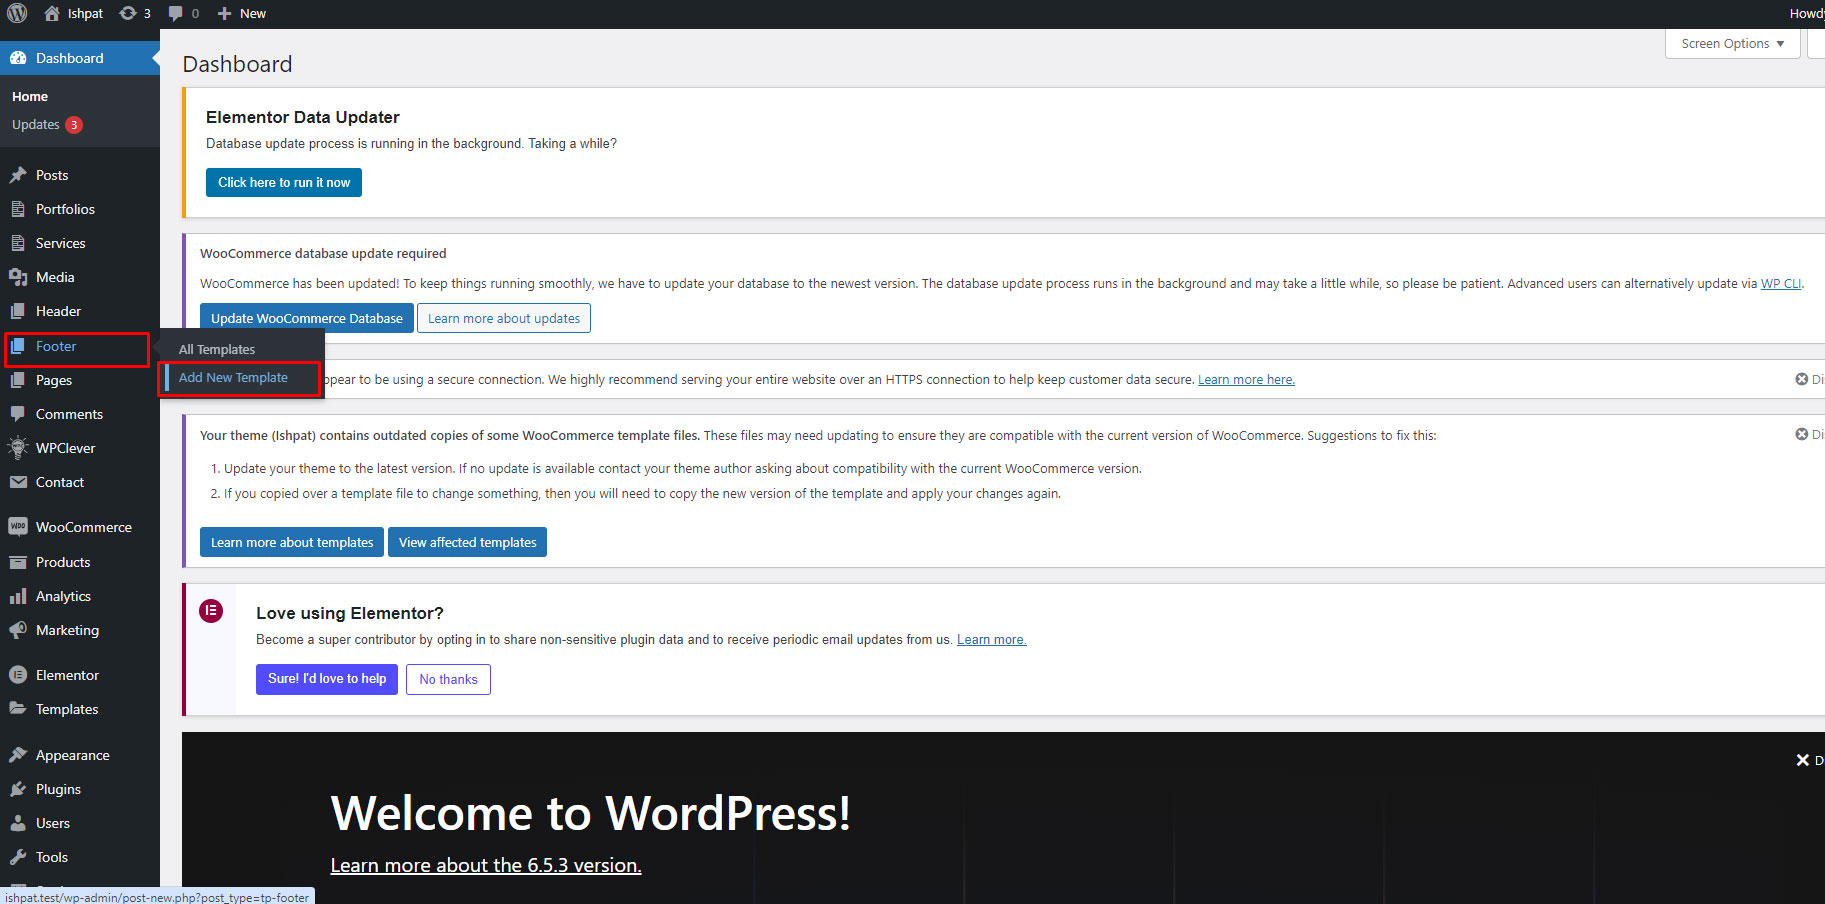Open the WP CLI link
1825x904 pixels.
tap(1781, 284)
